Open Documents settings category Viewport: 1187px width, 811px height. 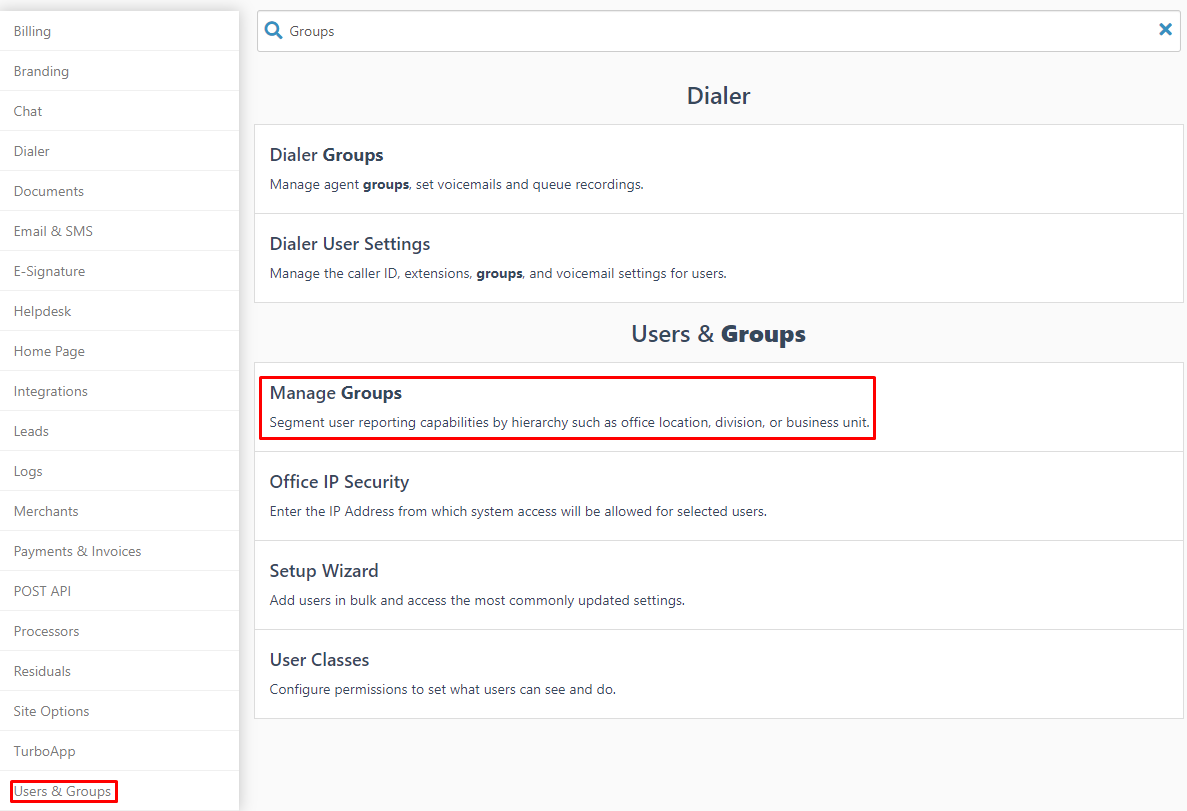coord(120,192)
